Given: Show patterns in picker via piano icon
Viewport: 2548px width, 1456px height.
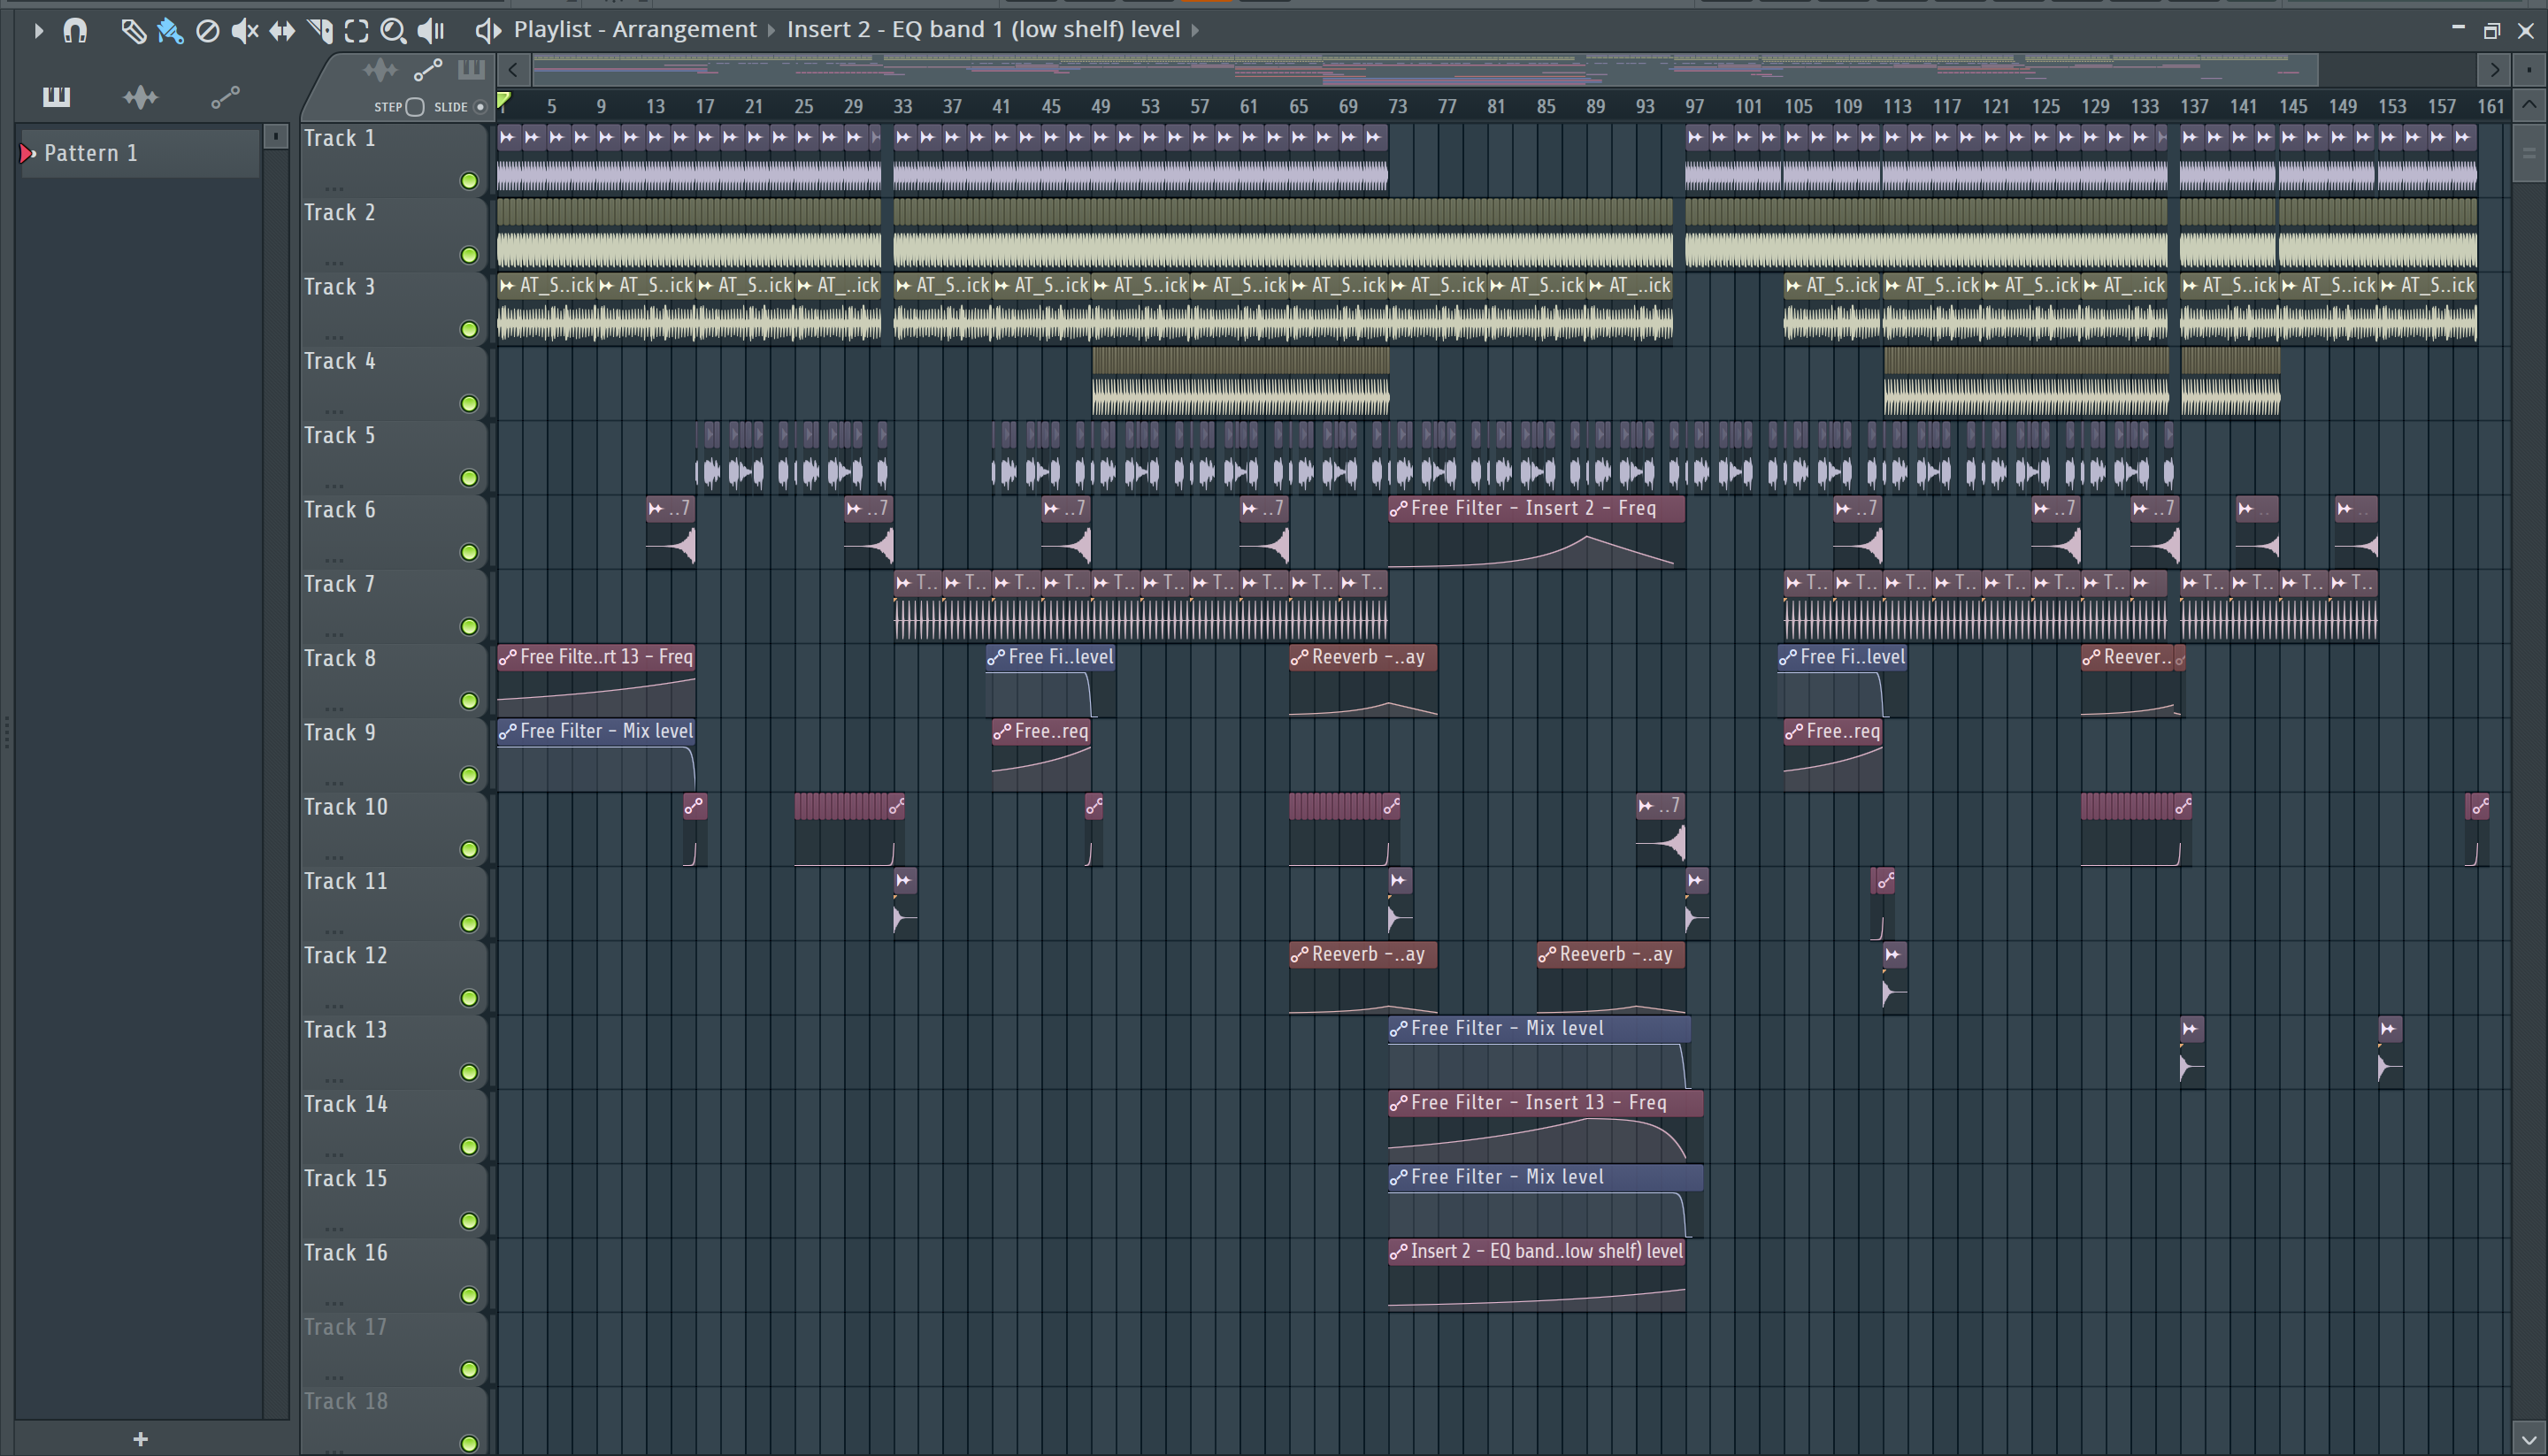Looking at the screenshot, I should click(x=56, y=96).
